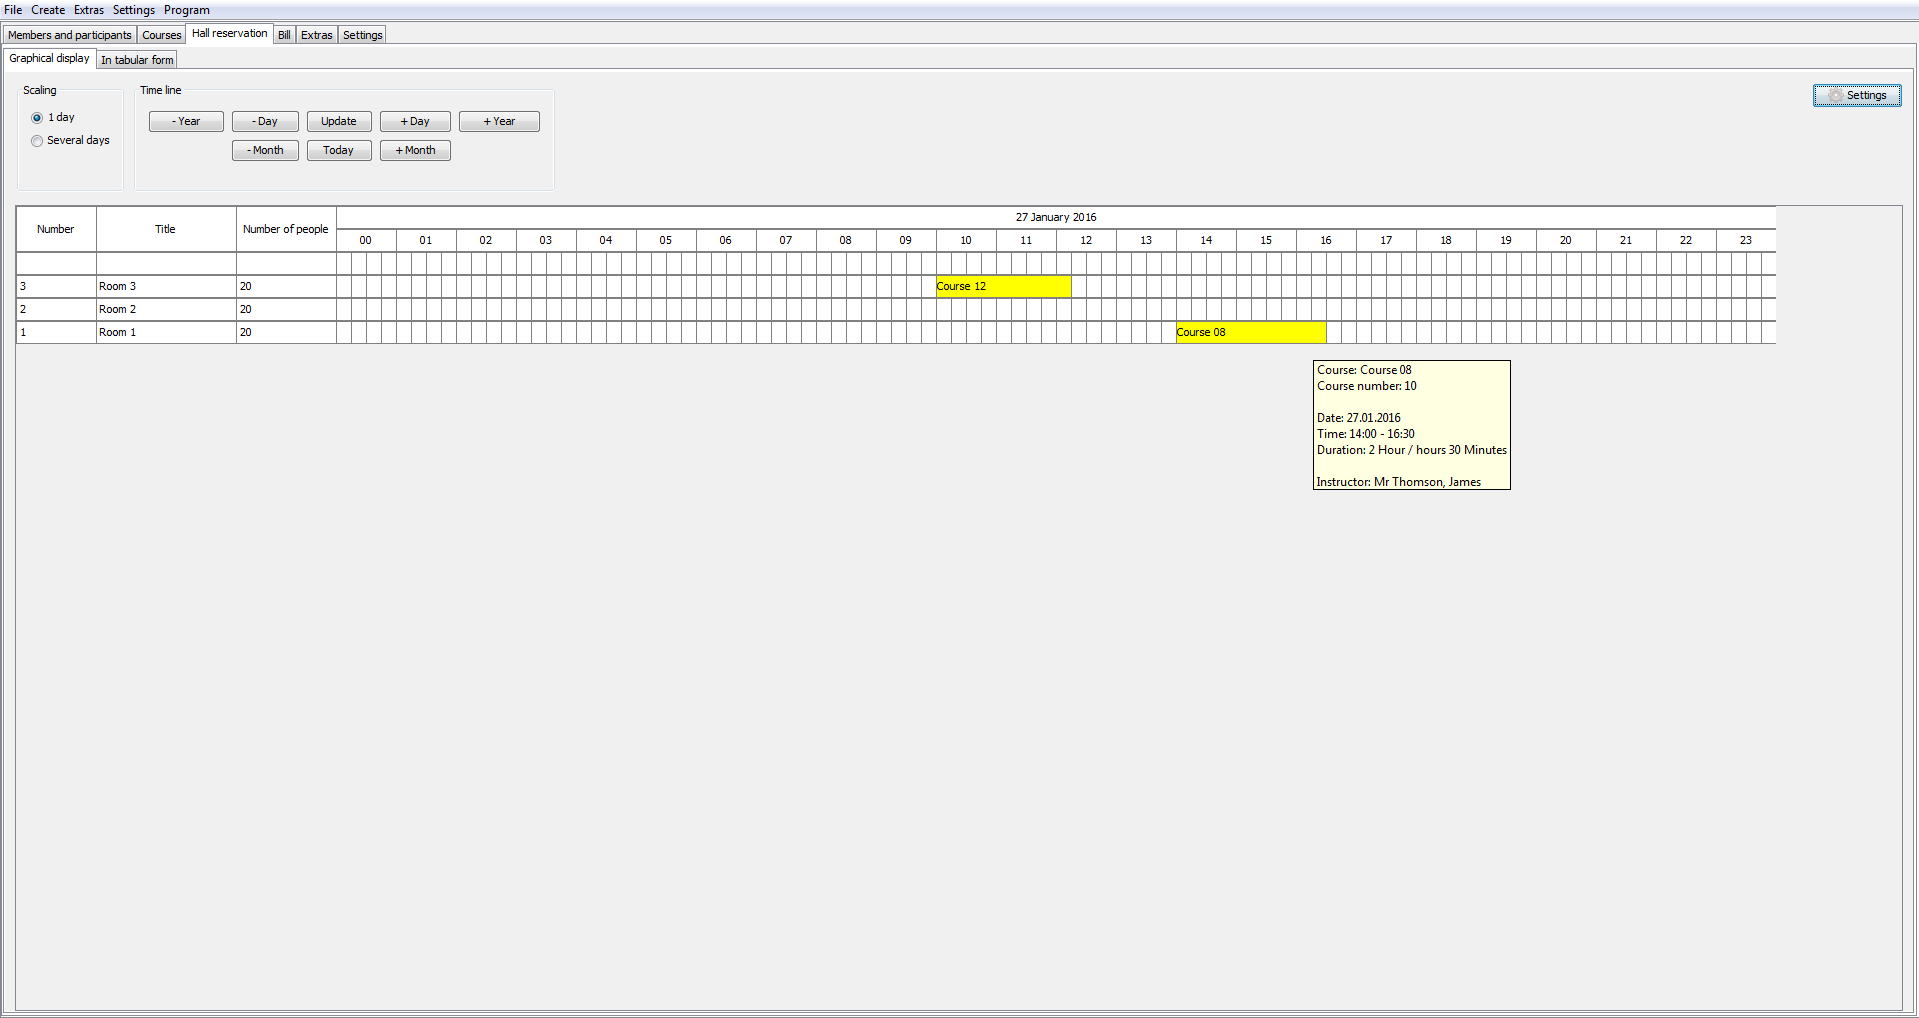
Task: Click the 16 hour header
Action: tap(1326, 241)
